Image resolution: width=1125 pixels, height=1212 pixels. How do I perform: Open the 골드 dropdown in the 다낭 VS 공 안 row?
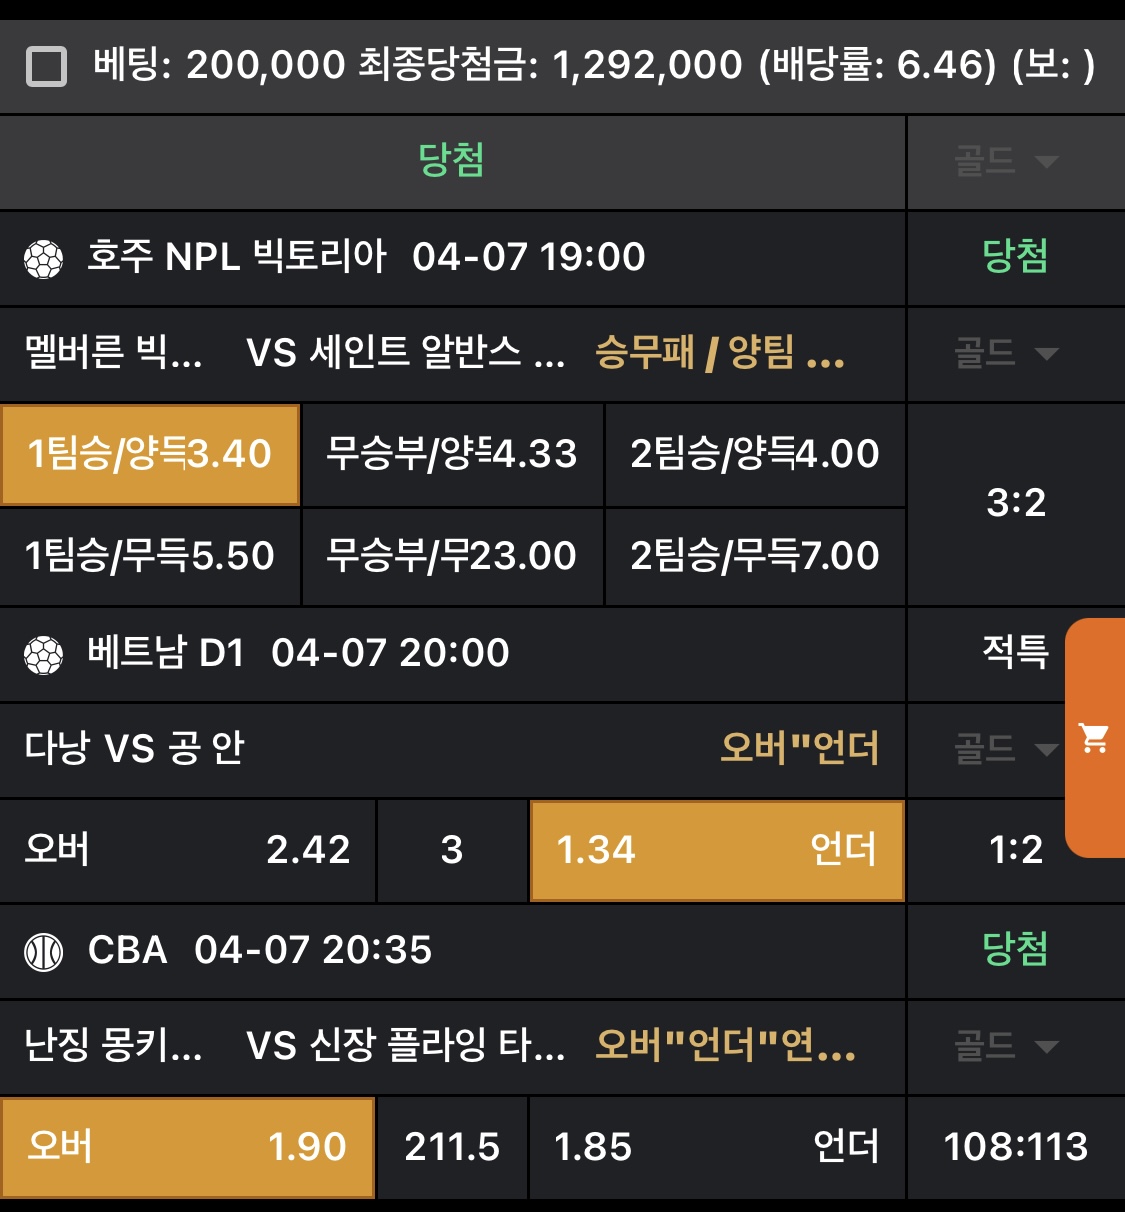(1006, 749)
